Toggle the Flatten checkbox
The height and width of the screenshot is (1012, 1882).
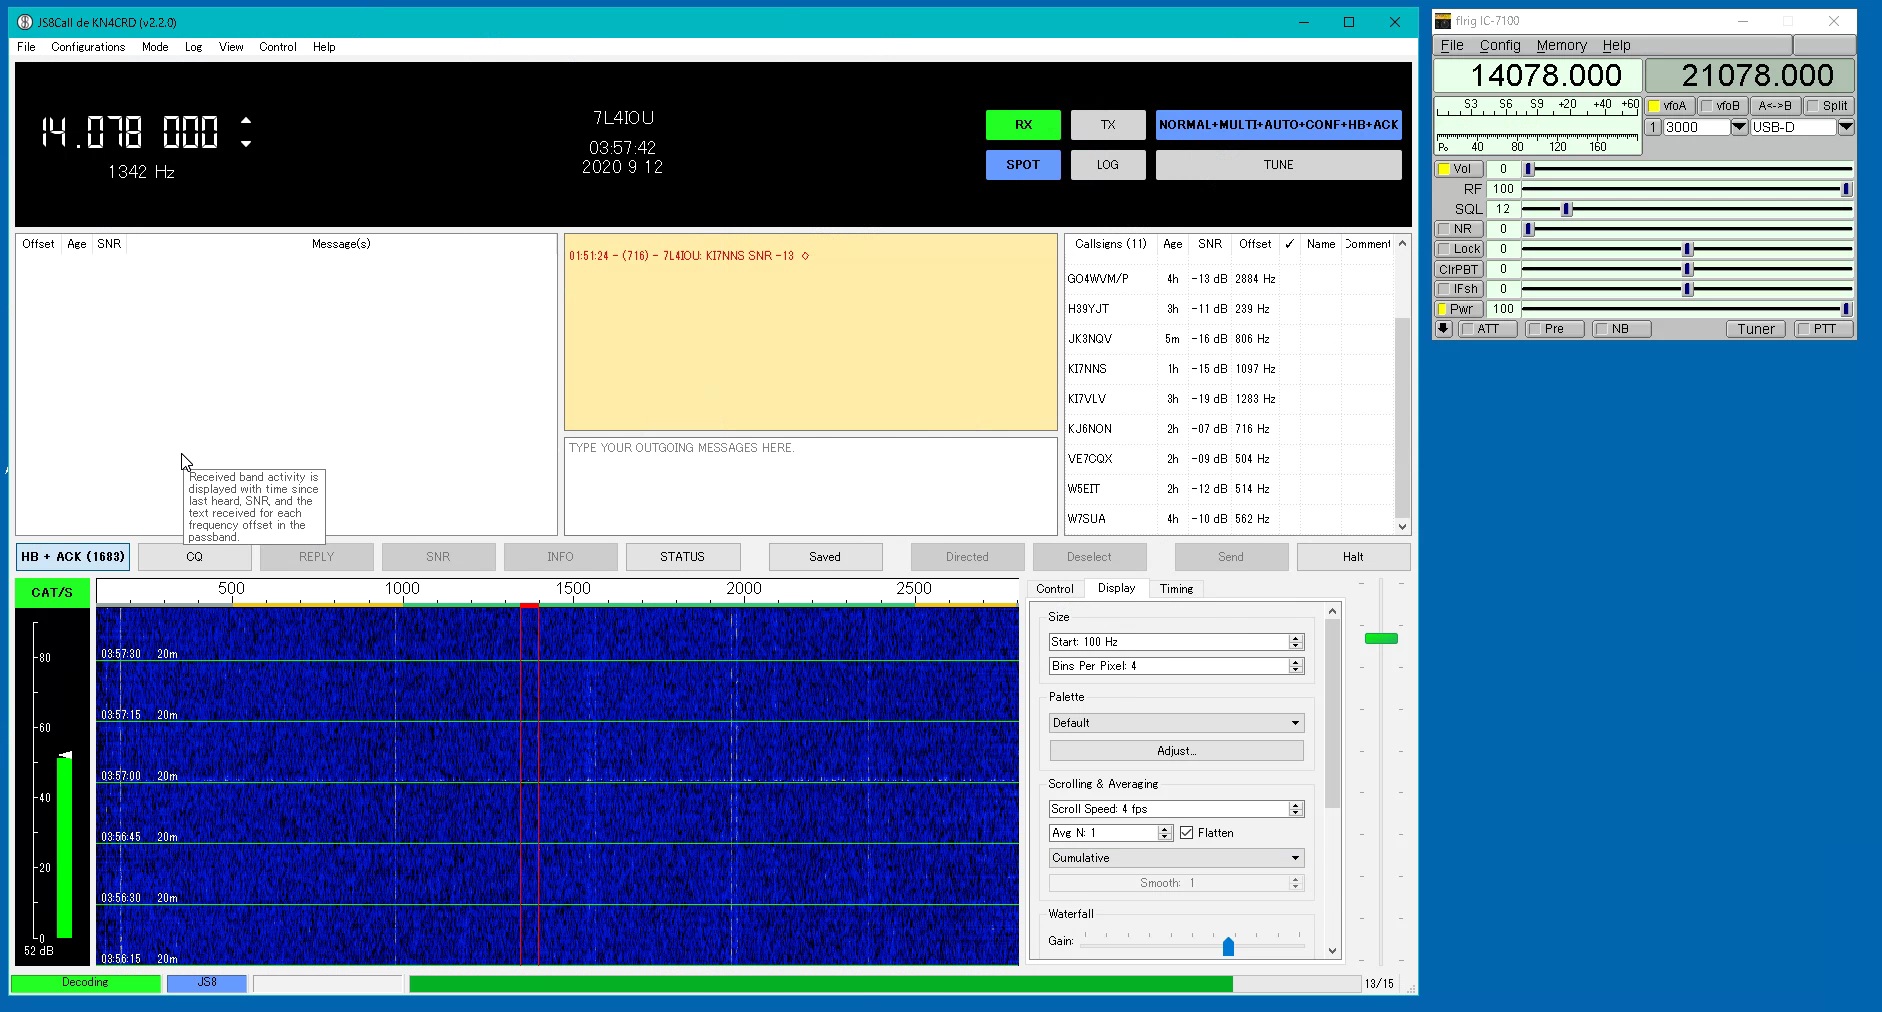click(x=1187, y=833)
